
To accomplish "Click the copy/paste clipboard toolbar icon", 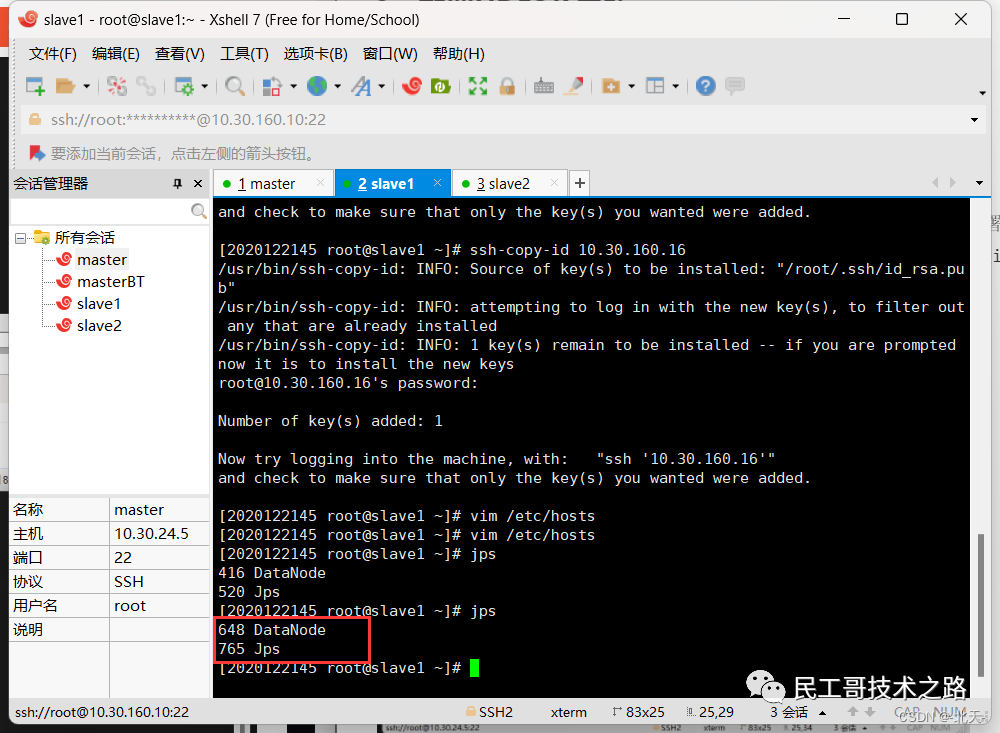I will coord(272,86).
